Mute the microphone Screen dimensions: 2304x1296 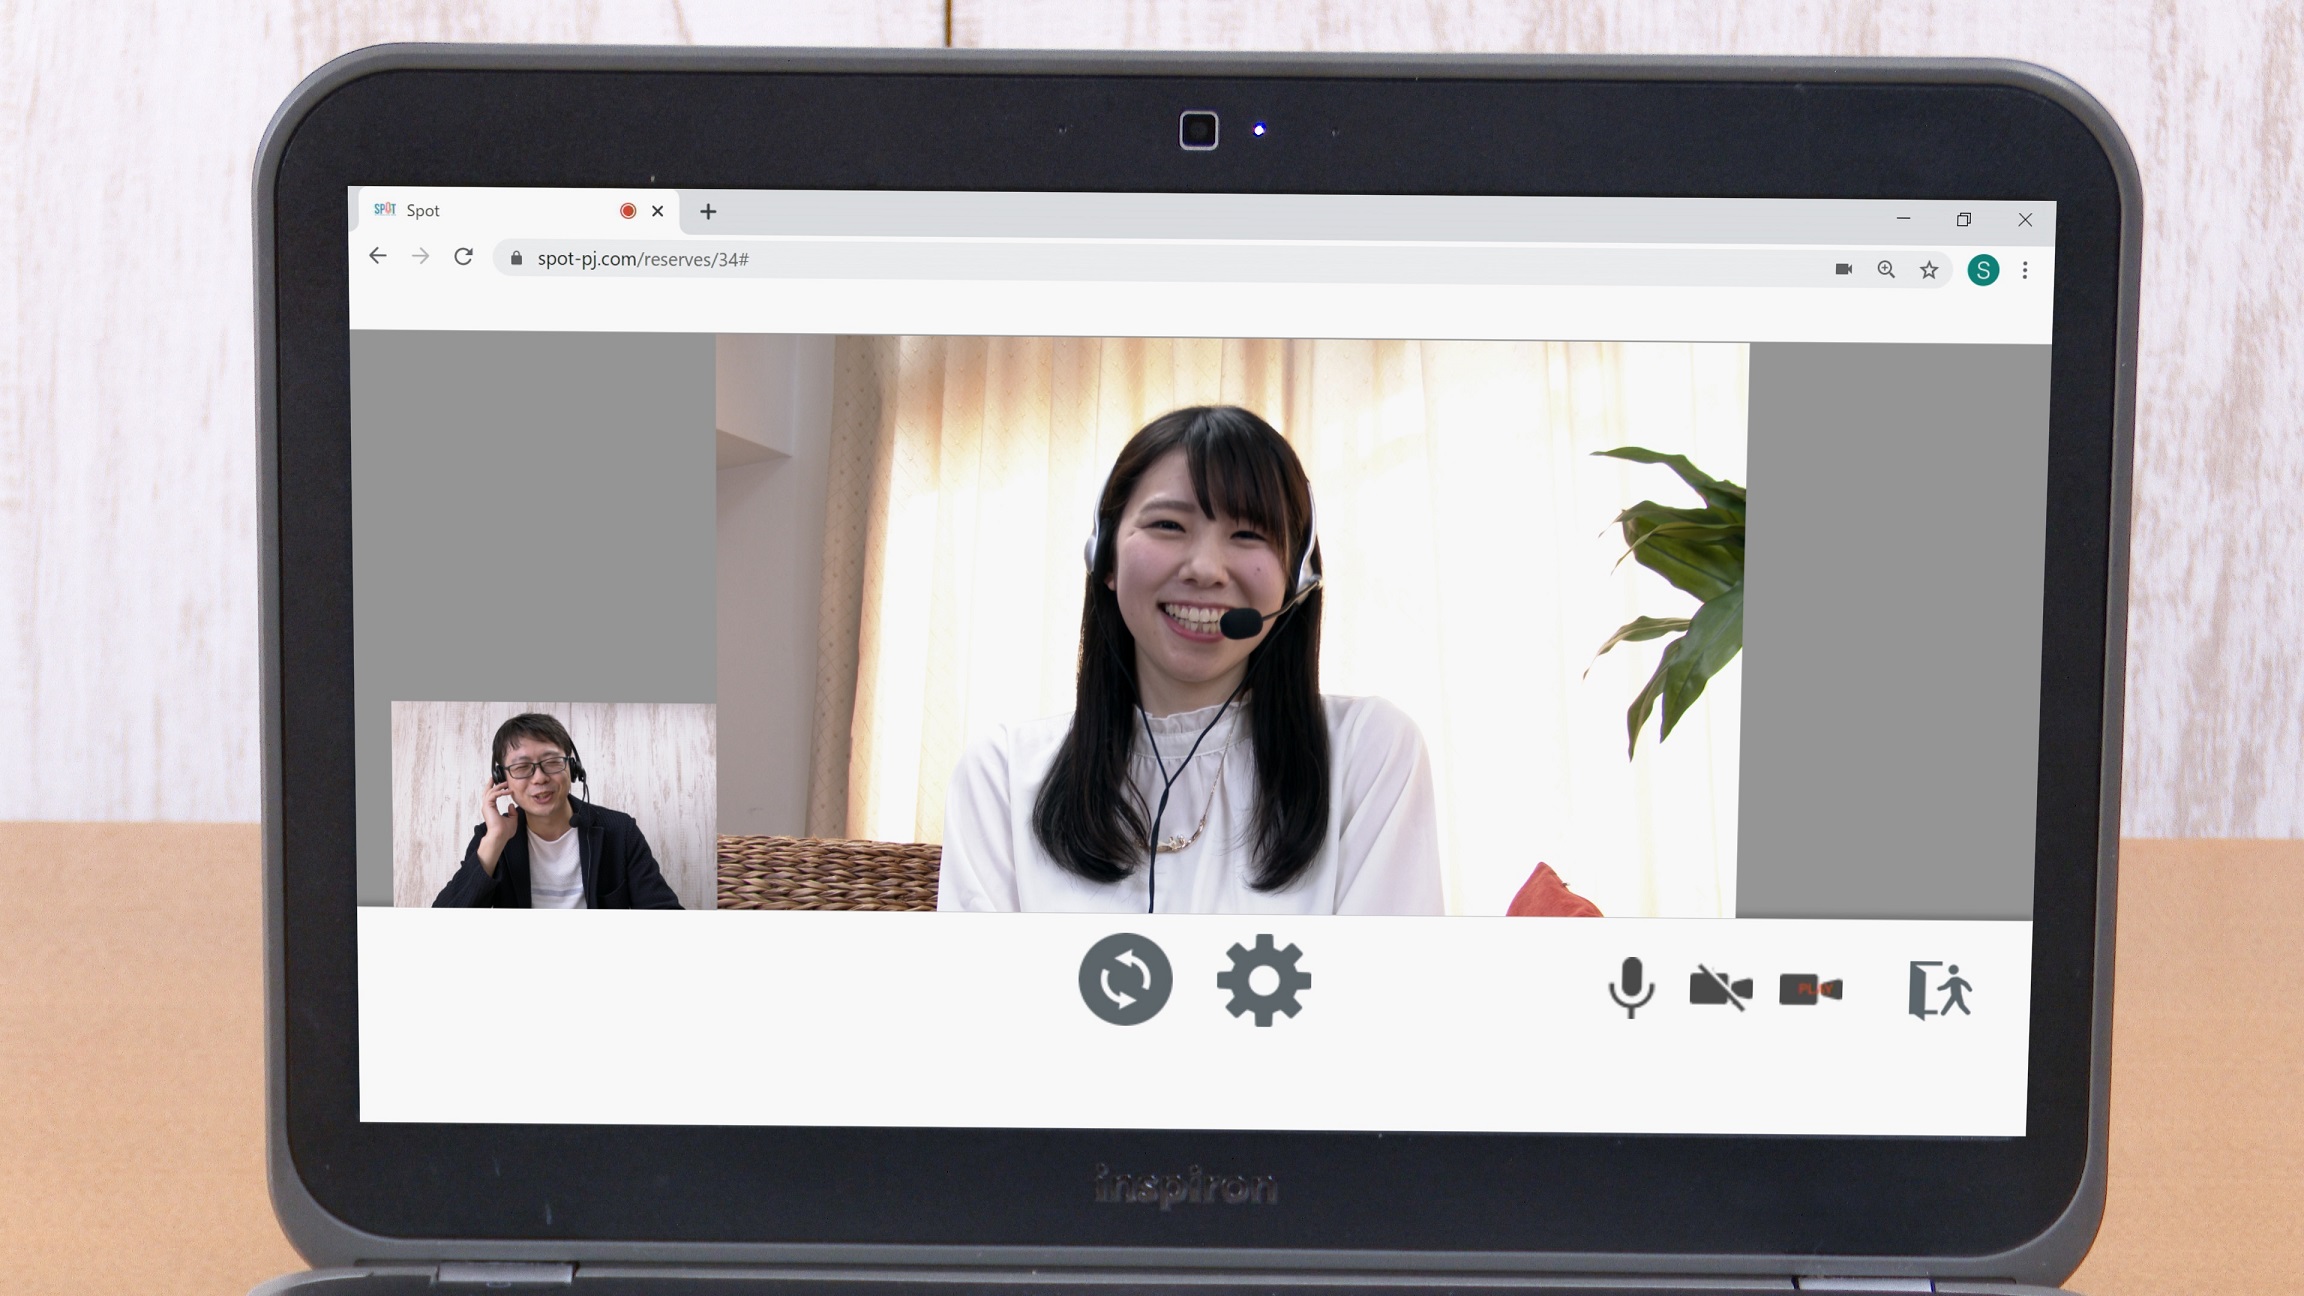[1631, 987]
